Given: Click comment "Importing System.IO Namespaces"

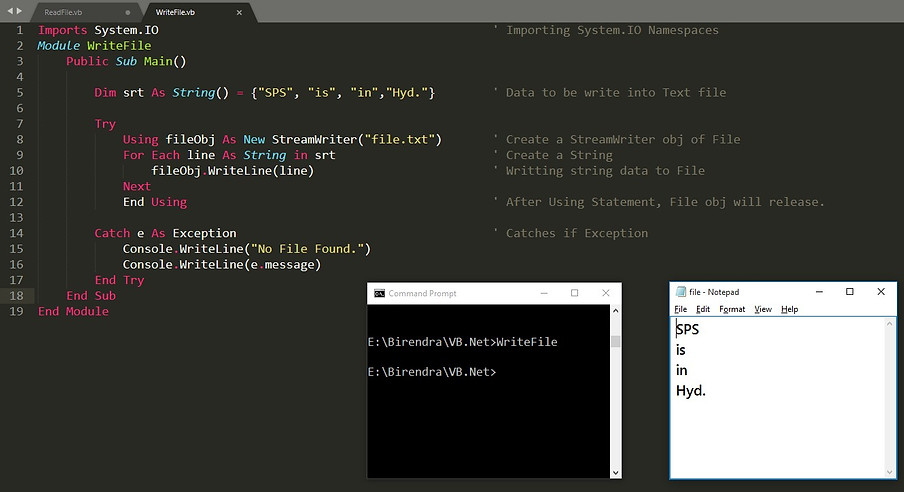Looking at the screenshot, I should [x=612, y=30].
